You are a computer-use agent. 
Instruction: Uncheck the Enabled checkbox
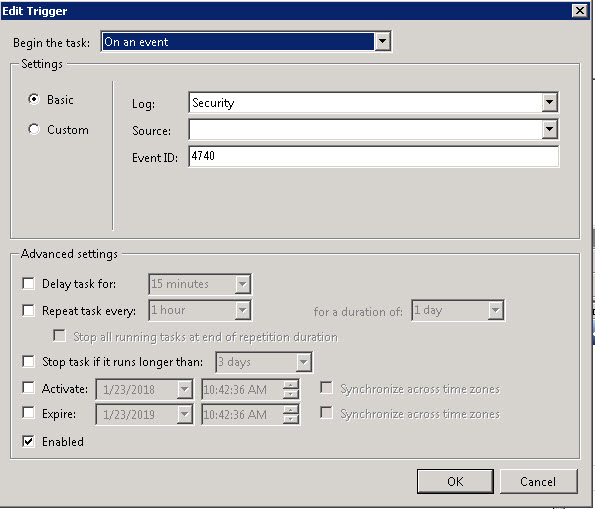pyautogui.click(x=28, y=441)
